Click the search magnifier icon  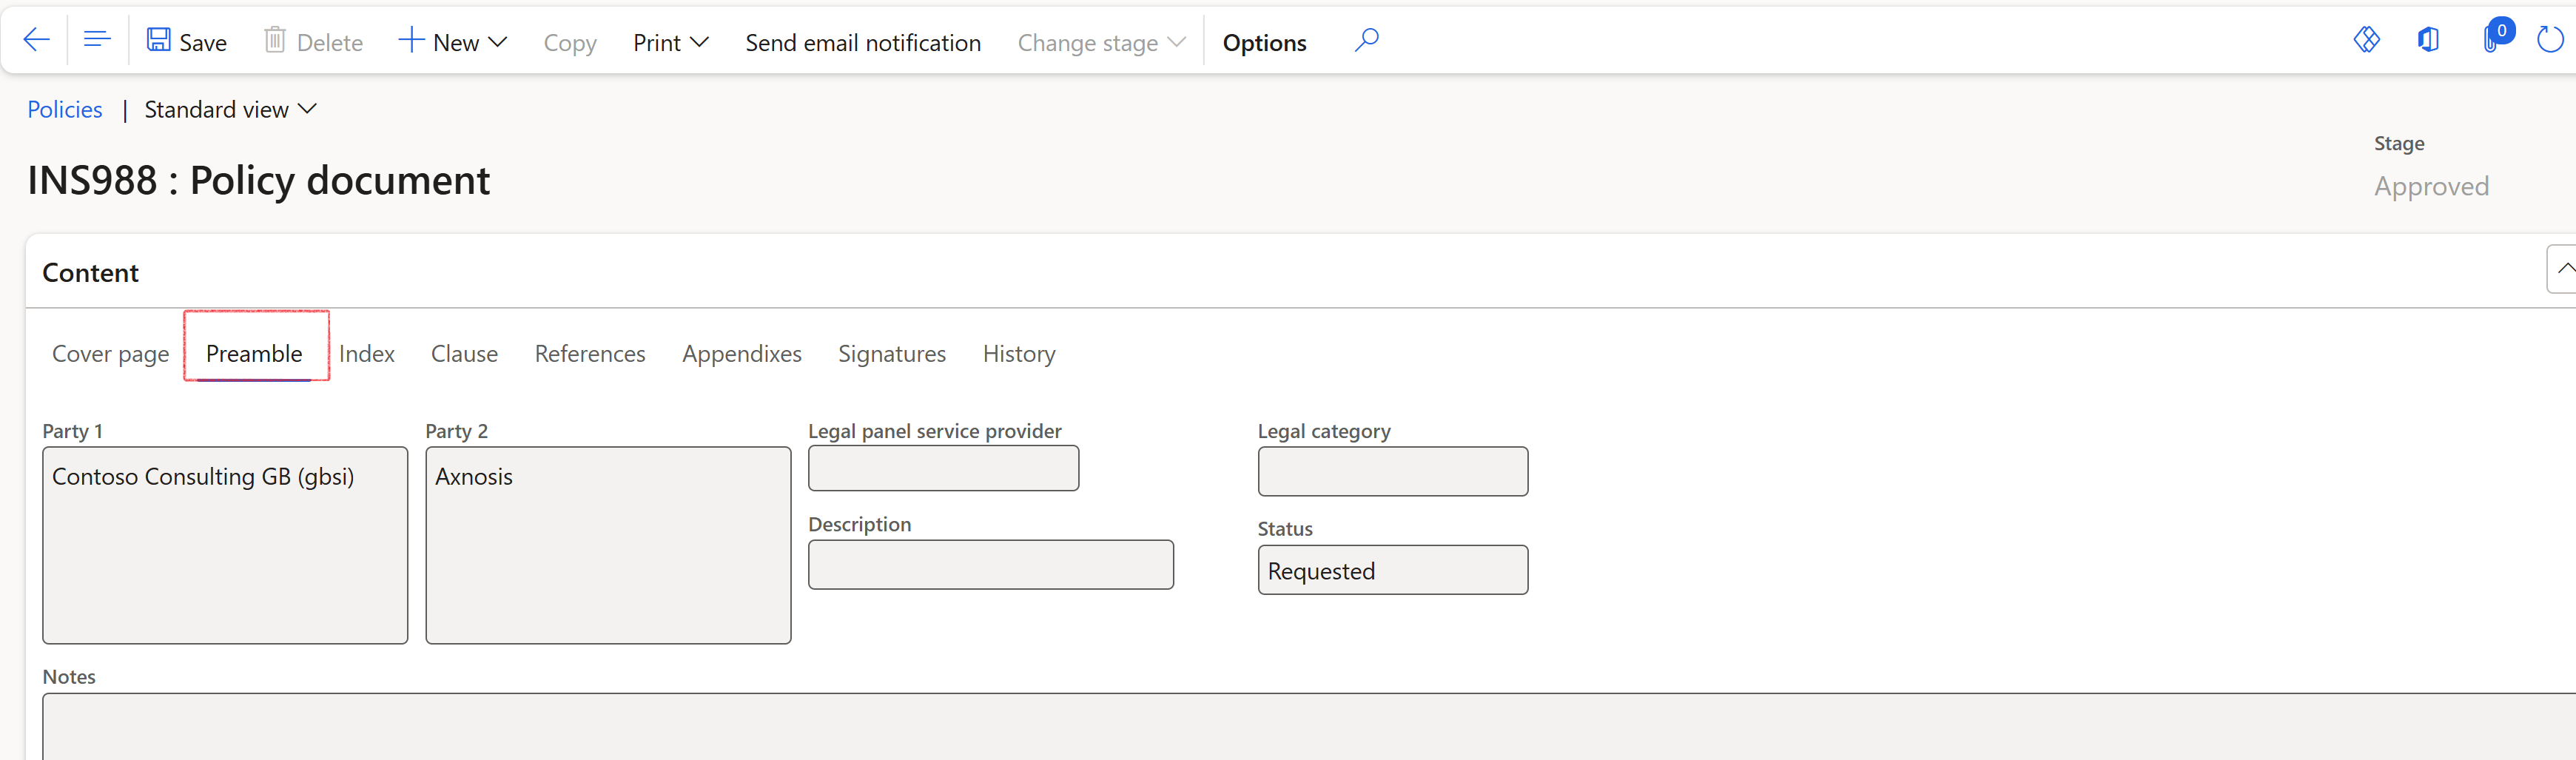pos(1366,40)
